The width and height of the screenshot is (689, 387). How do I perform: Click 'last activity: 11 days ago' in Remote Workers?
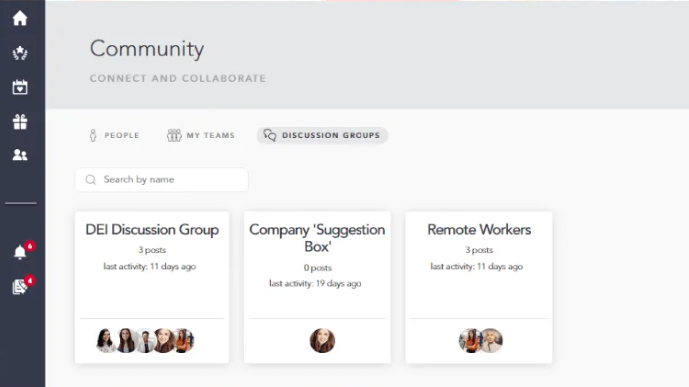tap(476, 267)
